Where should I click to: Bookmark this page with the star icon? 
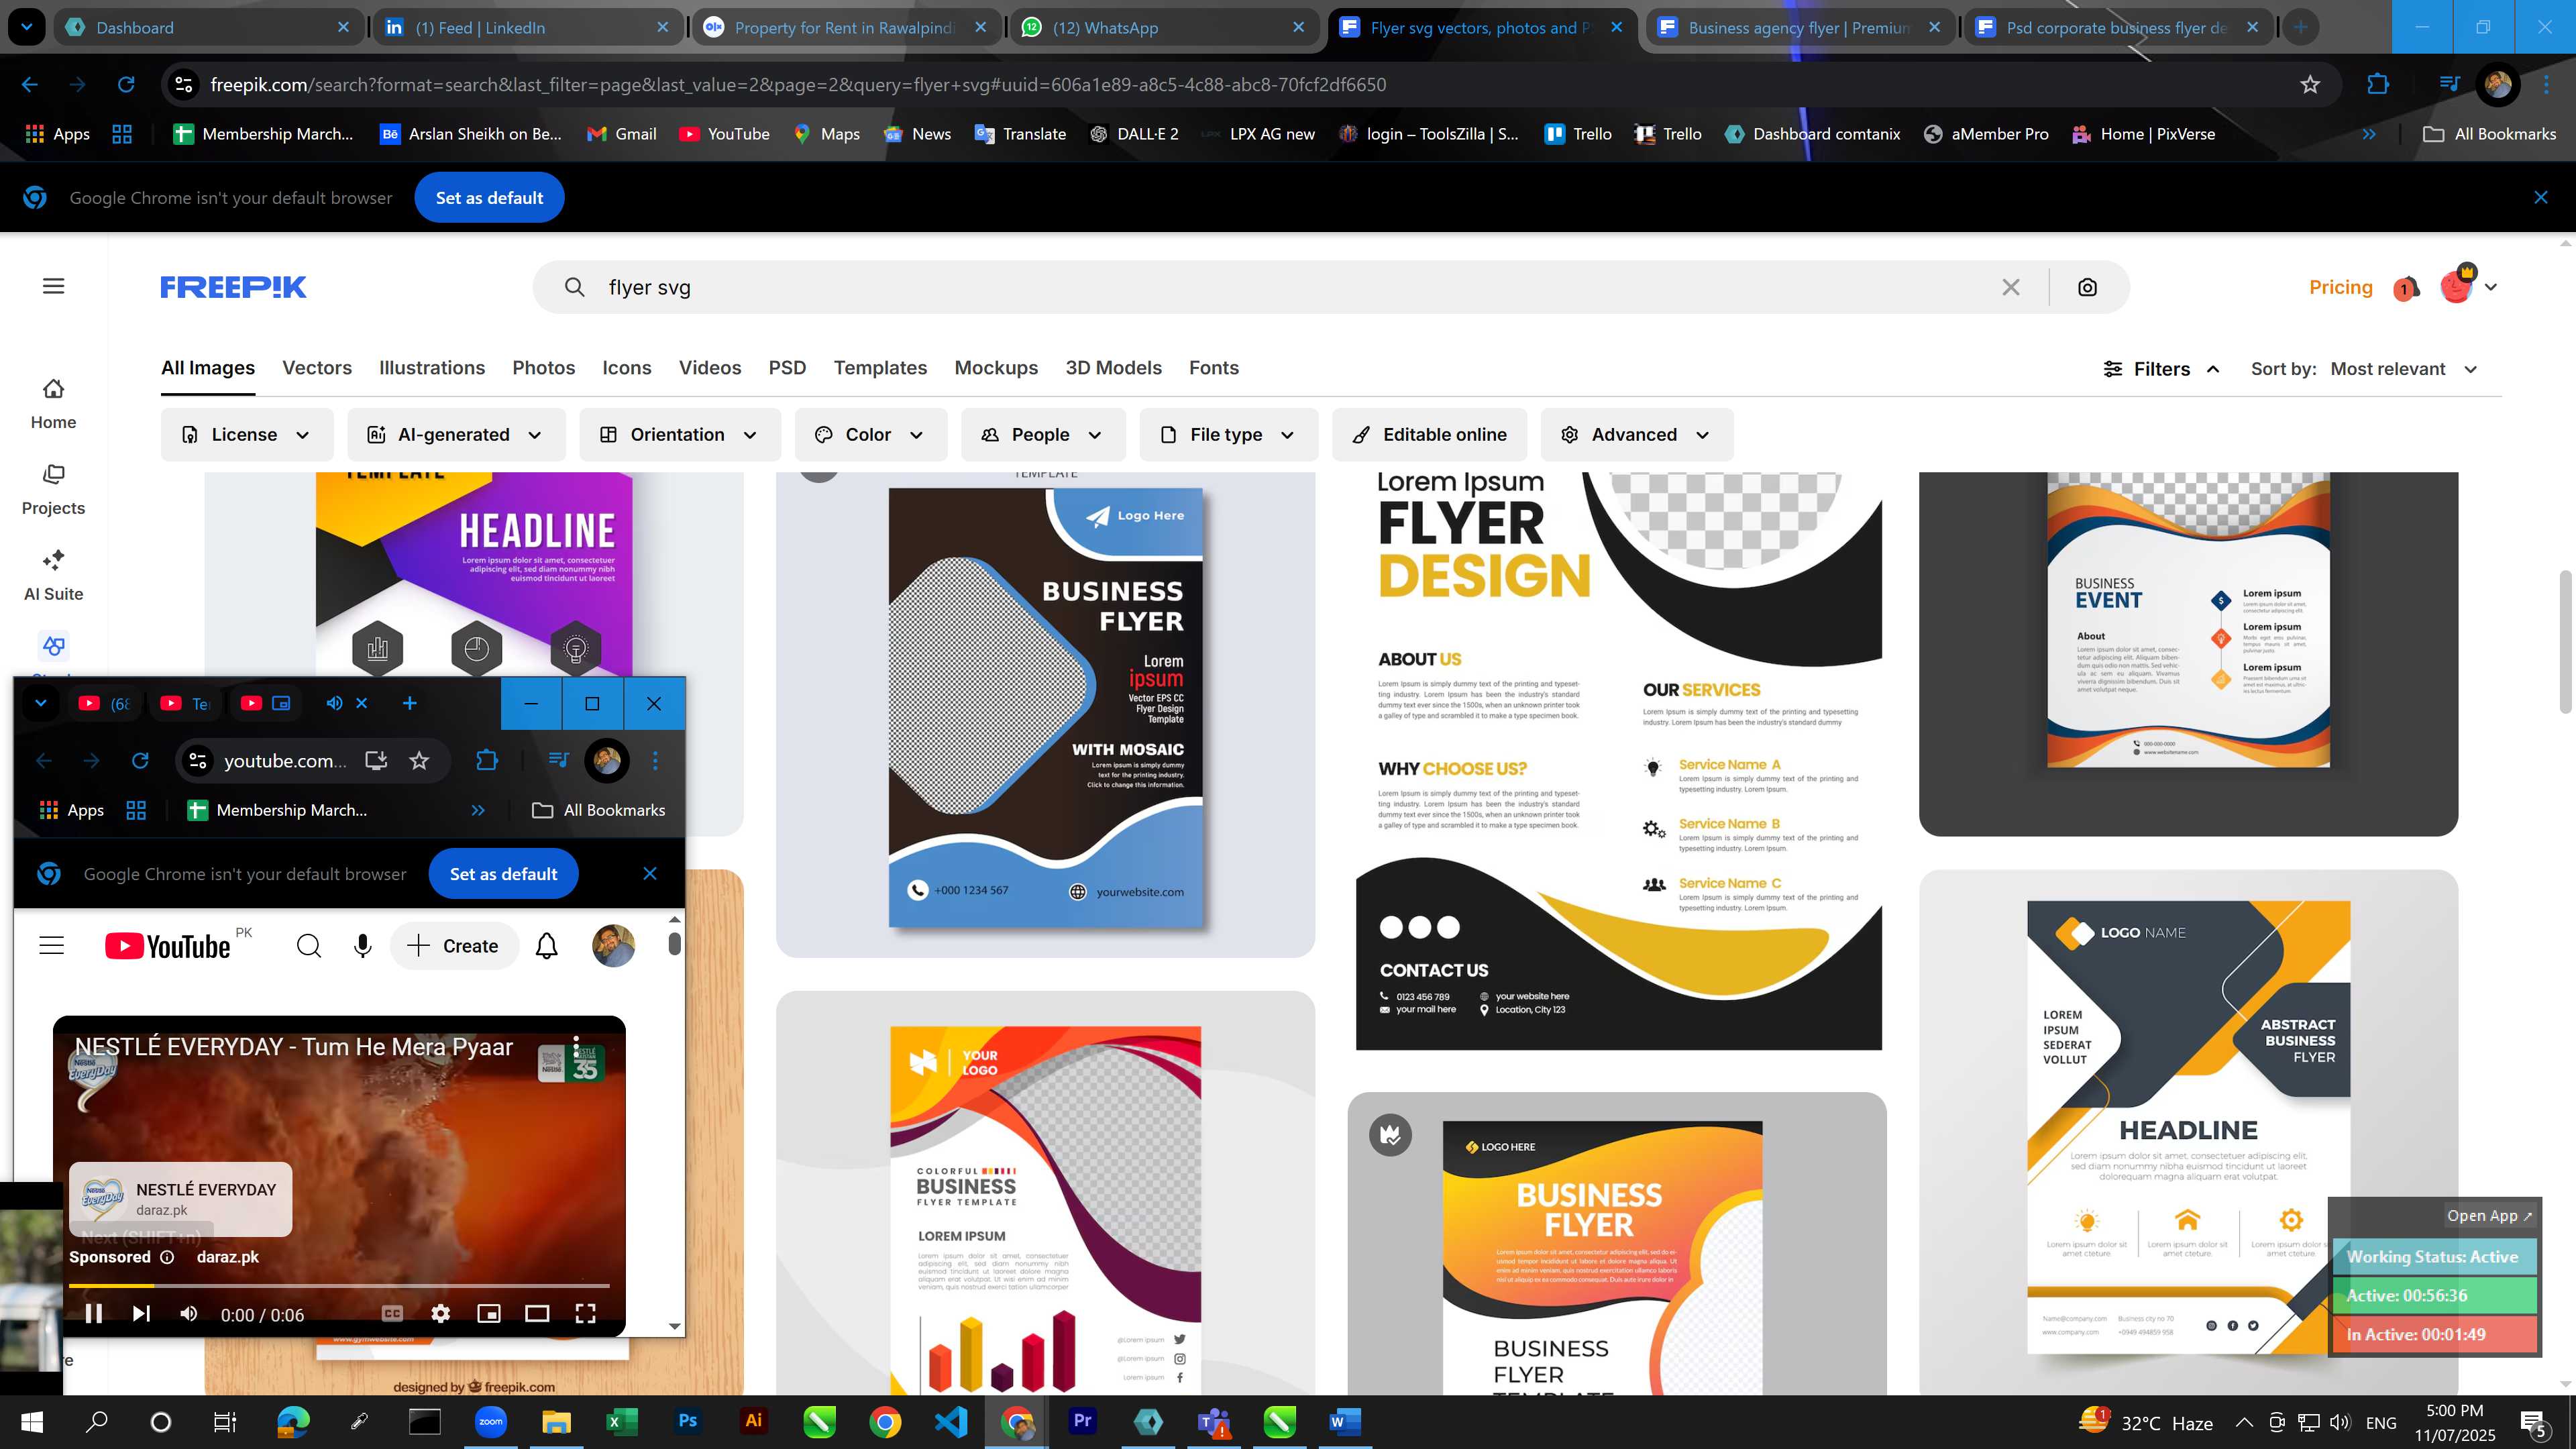[2310, 85]
